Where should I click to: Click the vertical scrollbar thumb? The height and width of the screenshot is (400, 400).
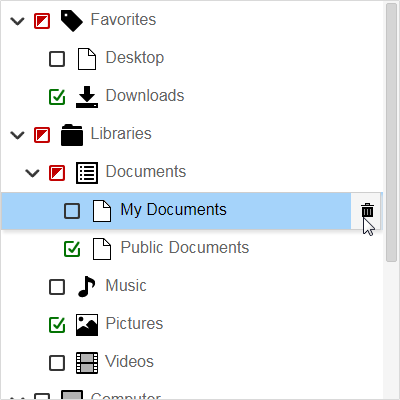click(x=391, y=132)
